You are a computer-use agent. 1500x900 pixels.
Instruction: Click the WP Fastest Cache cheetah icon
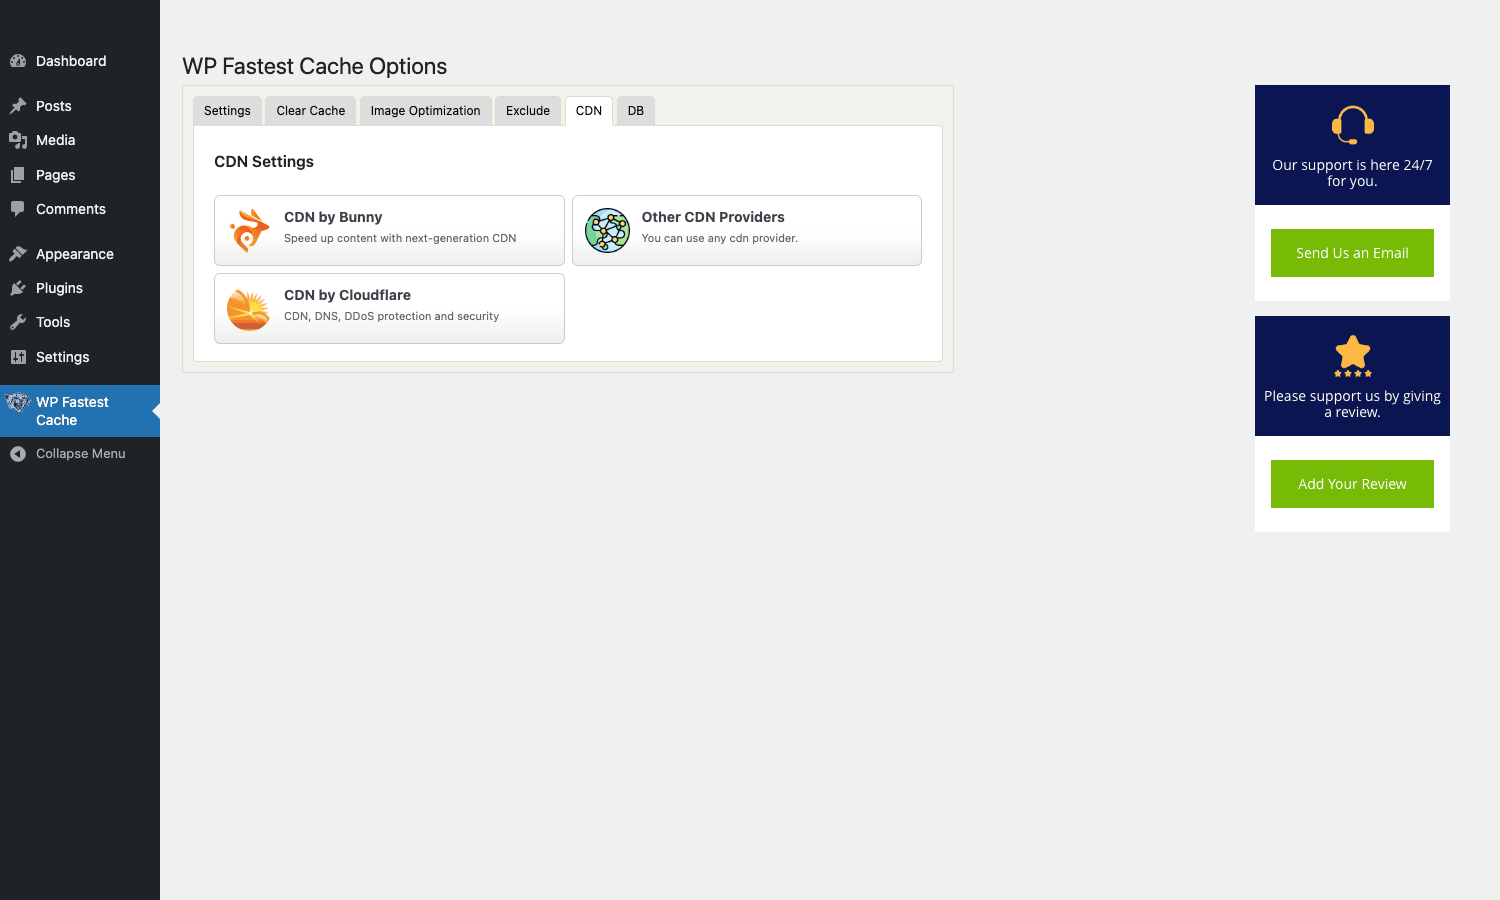[x=18, y=402]
